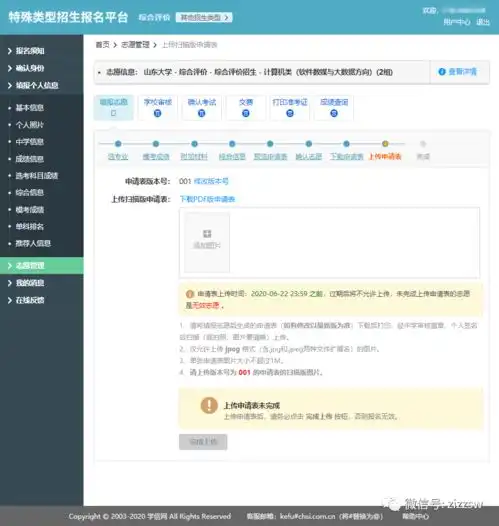Click the orange warning icon beside 申请表上传时间
The image size is (499, 526).
[x=190, y=294]
